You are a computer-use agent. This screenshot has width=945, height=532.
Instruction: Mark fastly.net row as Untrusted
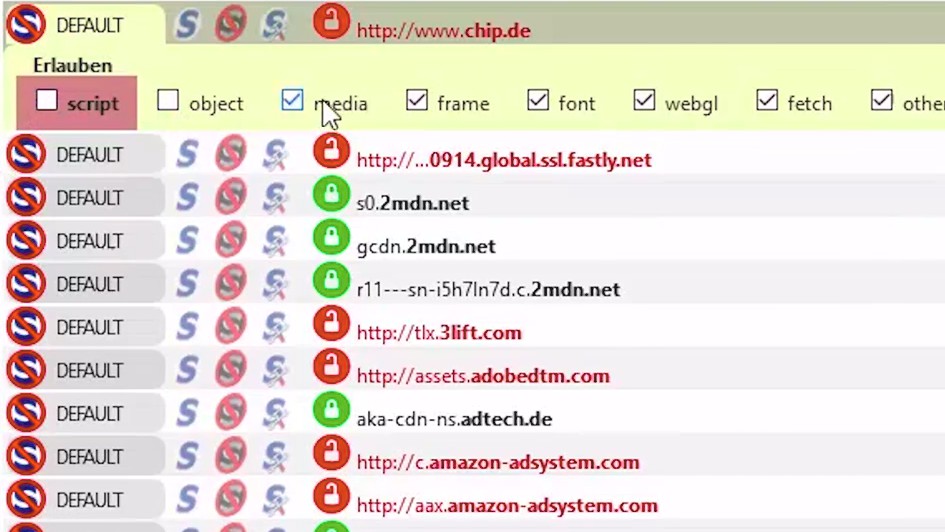pos(231,154)
